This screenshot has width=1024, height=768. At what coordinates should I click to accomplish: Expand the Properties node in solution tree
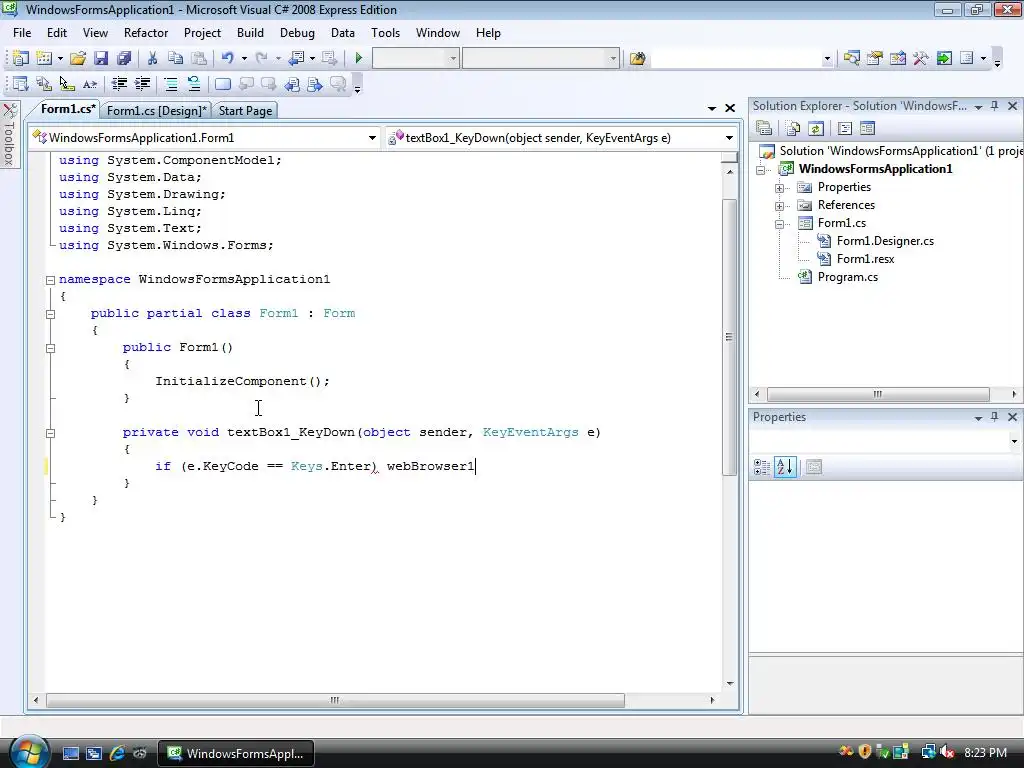(x=779, y=188)
